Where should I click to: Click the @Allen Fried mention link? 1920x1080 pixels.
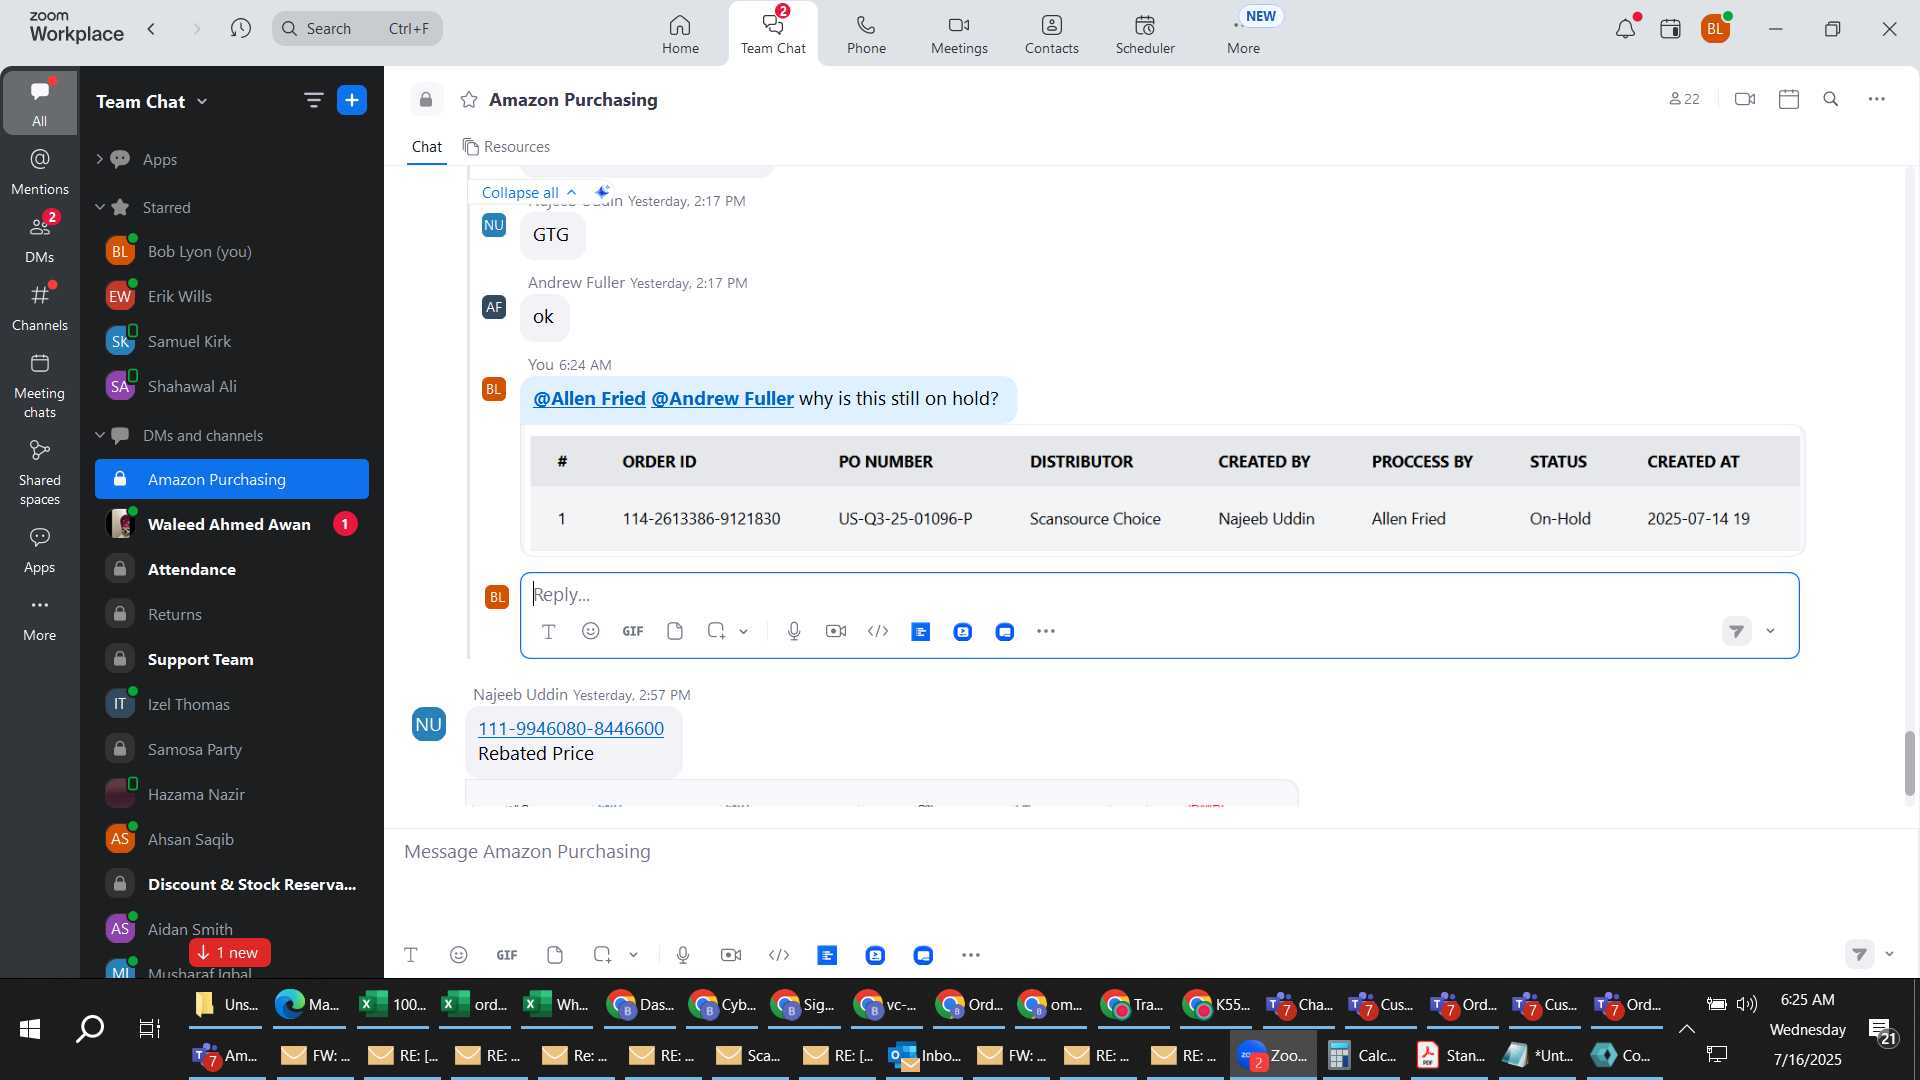tap(589, 398)
